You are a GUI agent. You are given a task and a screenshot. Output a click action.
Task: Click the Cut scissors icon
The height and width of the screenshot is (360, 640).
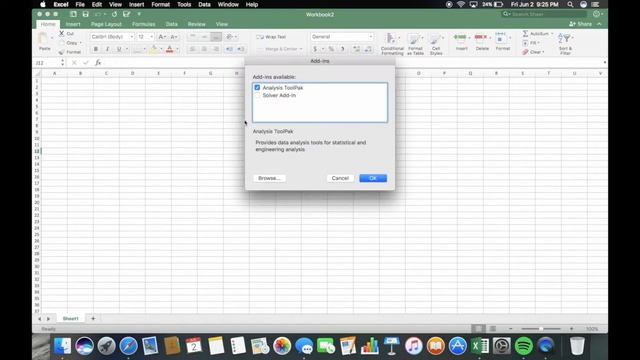click(62, 33)
